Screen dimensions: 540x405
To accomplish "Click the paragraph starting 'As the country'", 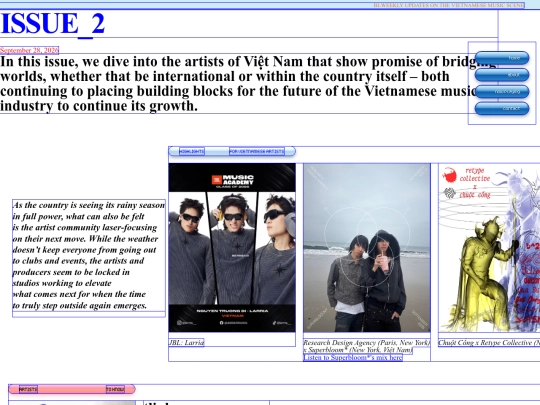I will 89,255.
